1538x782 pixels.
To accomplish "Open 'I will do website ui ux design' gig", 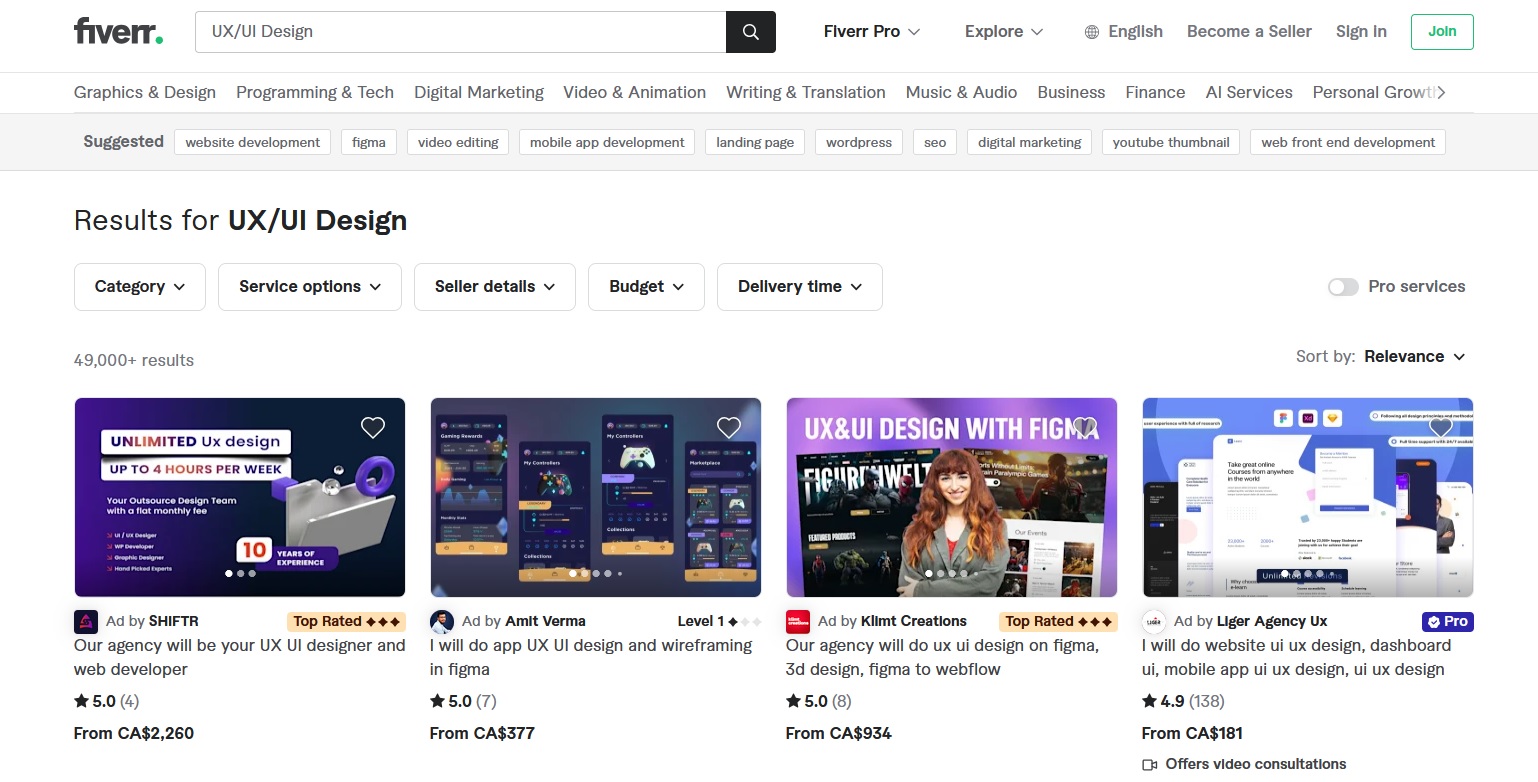I will (1296, 658).
